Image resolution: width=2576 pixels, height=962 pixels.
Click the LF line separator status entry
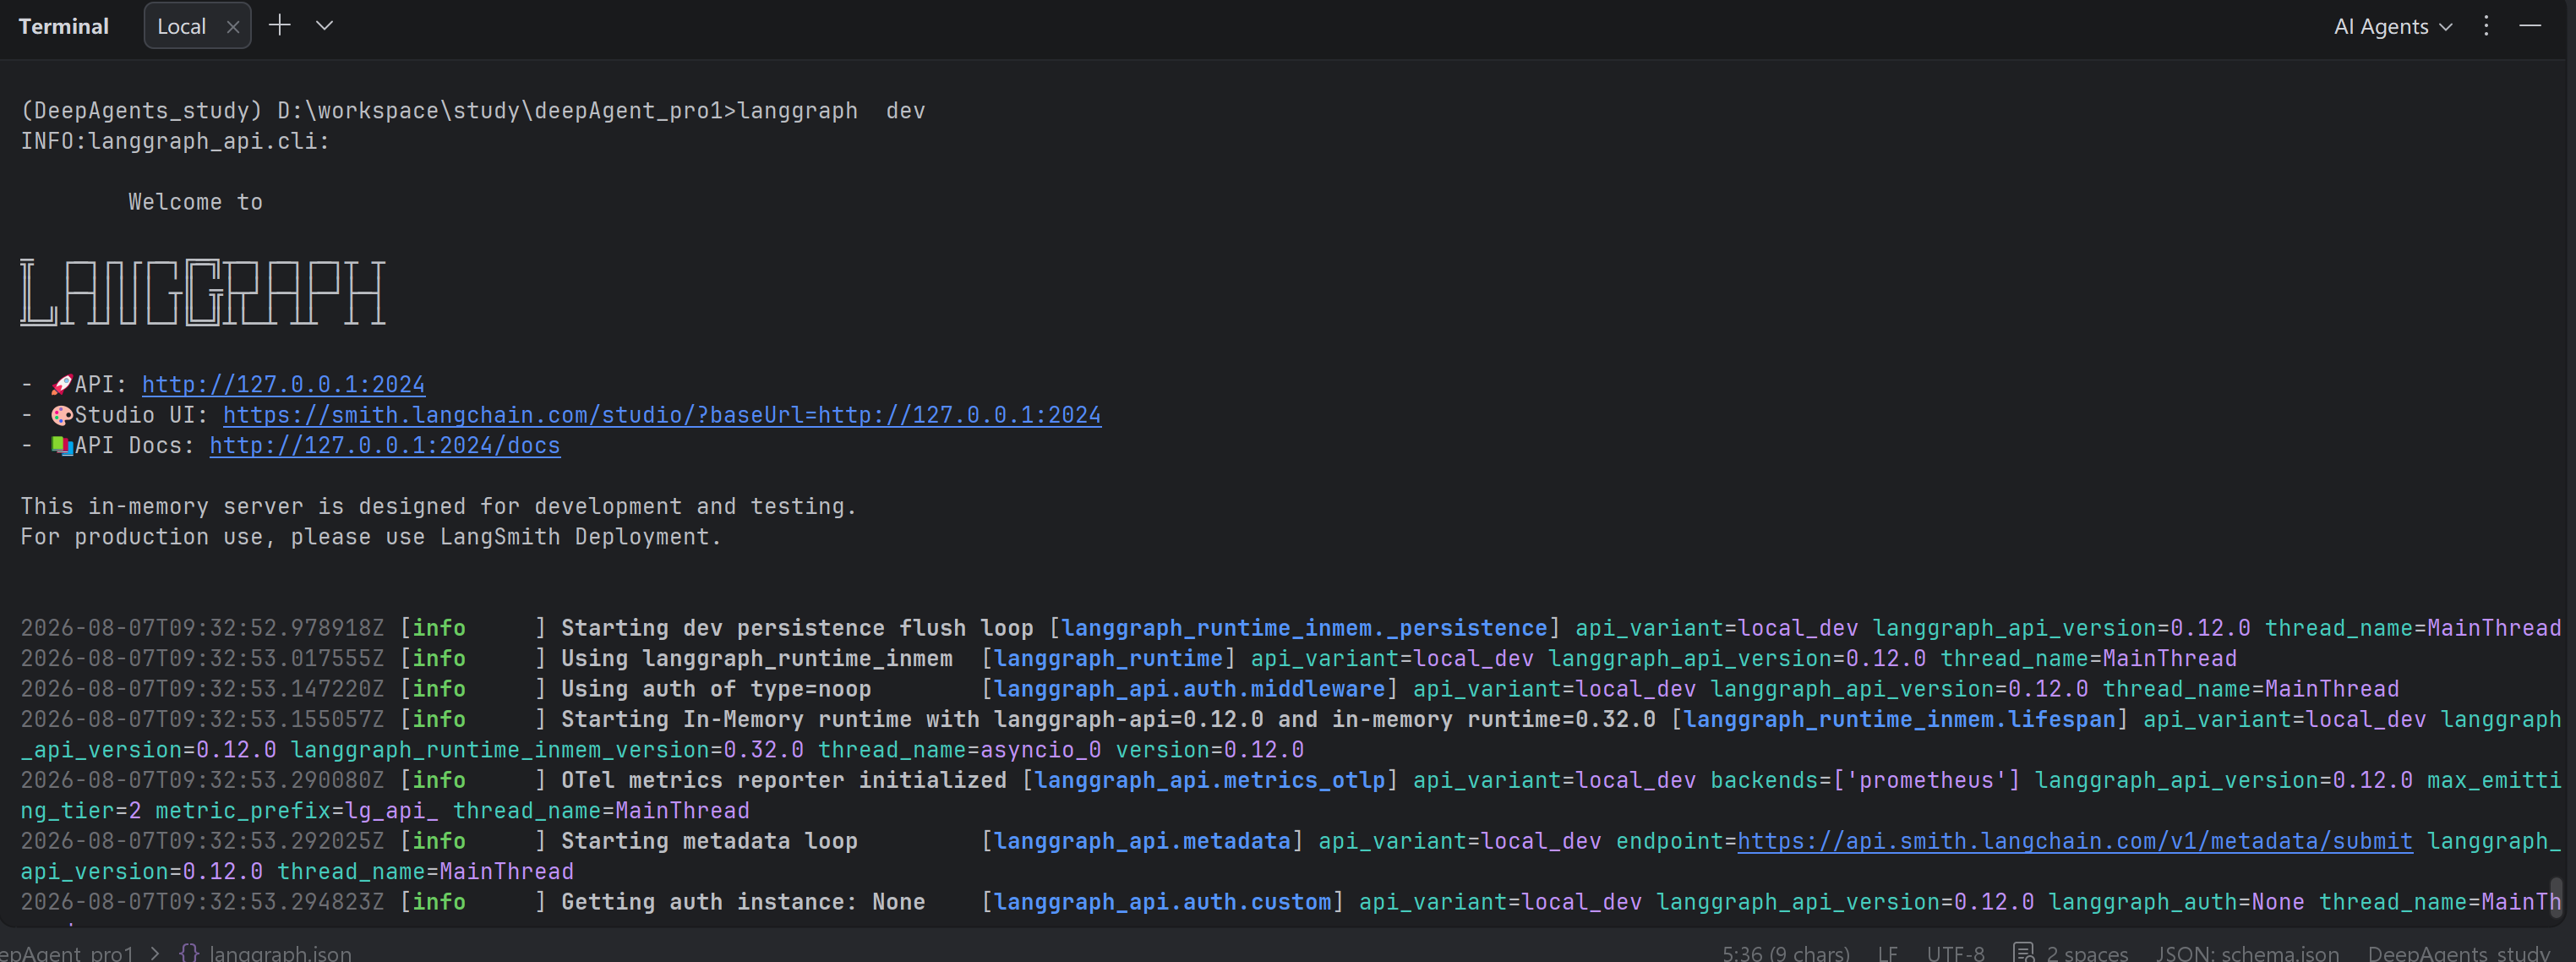tap(1888, 953)
